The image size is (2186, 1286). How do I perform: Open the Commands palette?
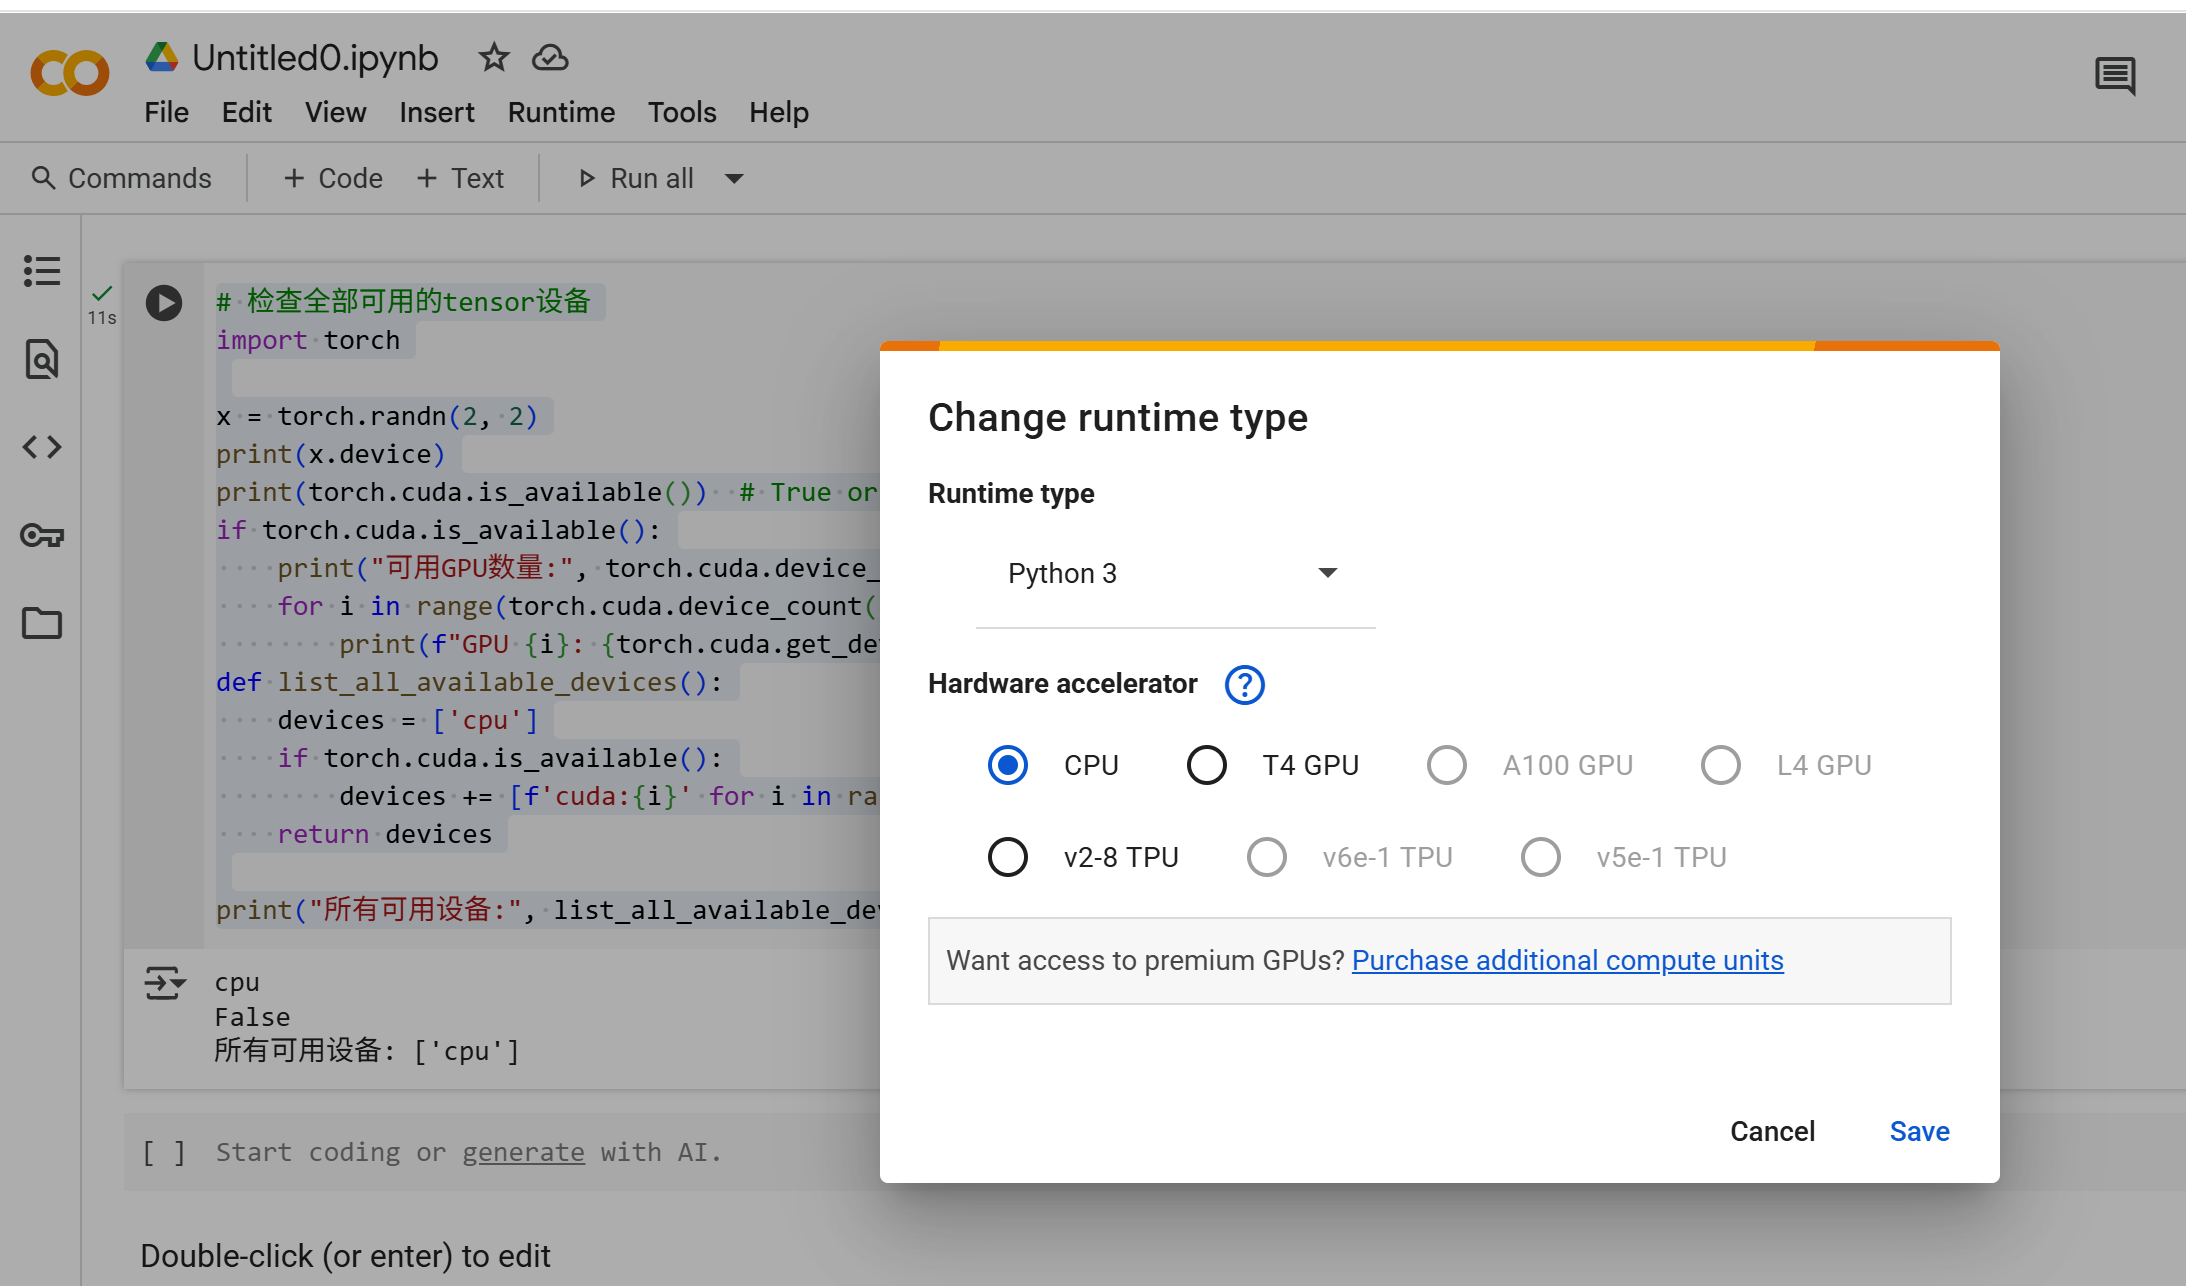pyautogui.click(x=121, y=178)
